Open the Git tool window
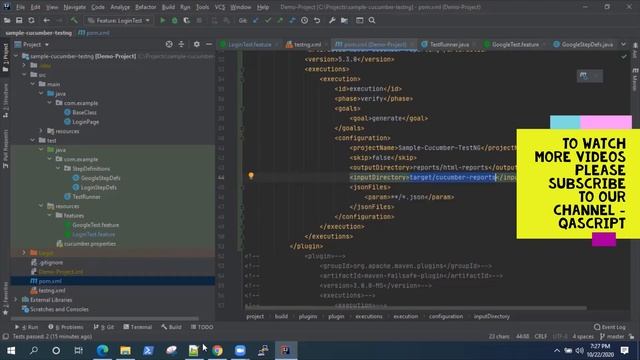The height and width of the screenshot is (360, 640). [104, 327]
